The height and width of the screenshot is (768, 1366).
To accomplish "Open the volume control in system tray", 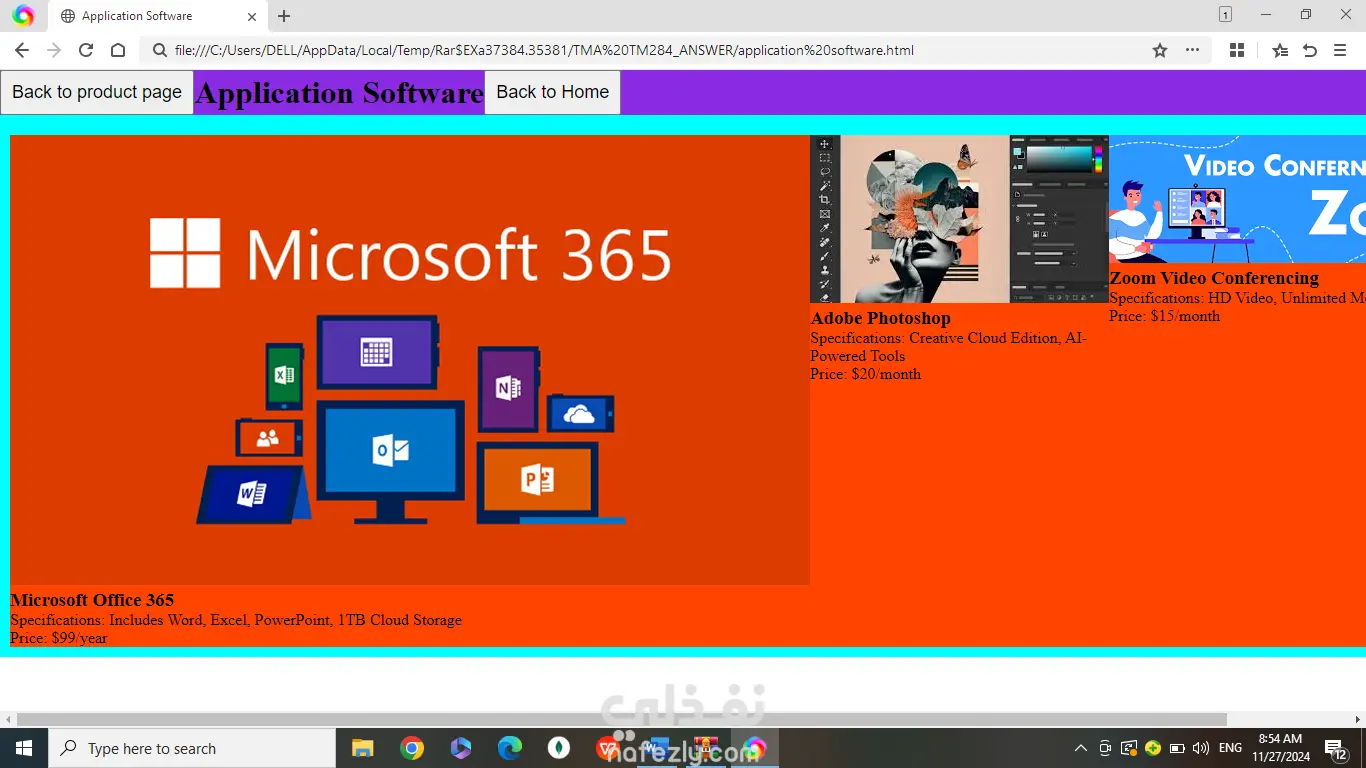I will point(1201,748).
